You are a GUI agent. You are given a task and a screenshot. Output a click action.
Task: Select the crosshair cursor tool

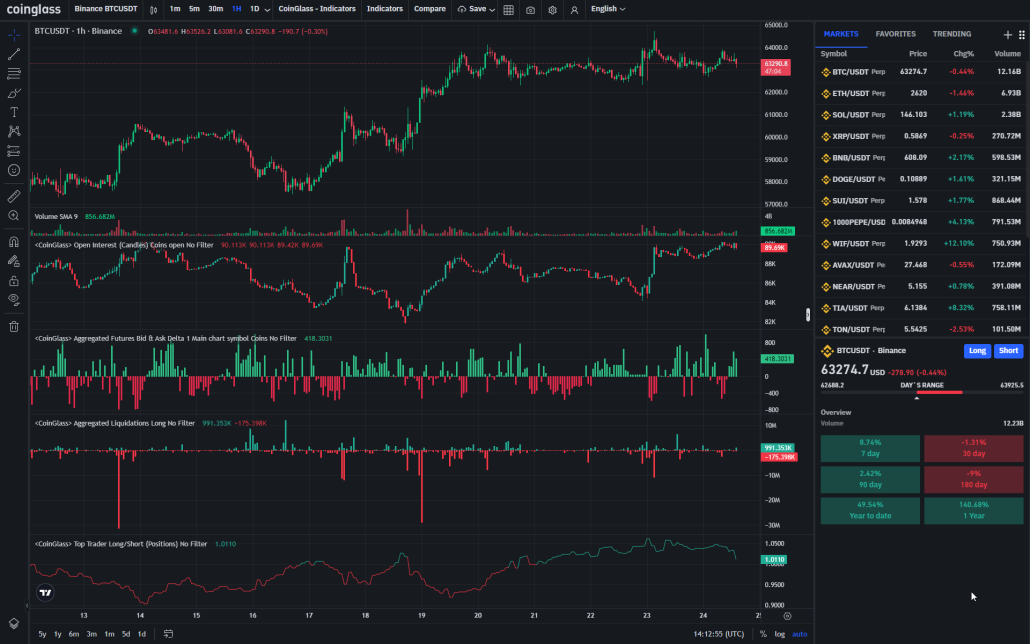tap(13, 33)
